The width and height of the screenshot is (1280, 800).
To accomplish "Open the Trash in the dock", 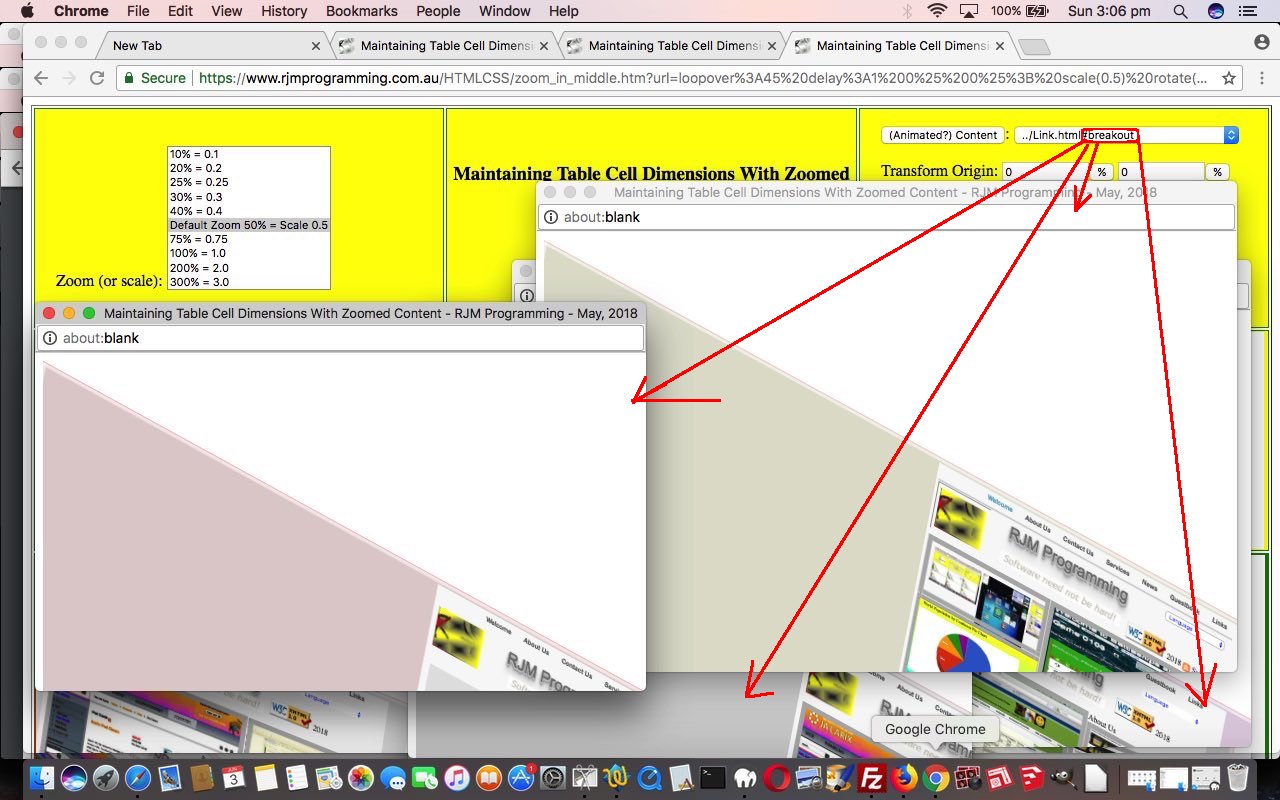I will coord(1238,777).
